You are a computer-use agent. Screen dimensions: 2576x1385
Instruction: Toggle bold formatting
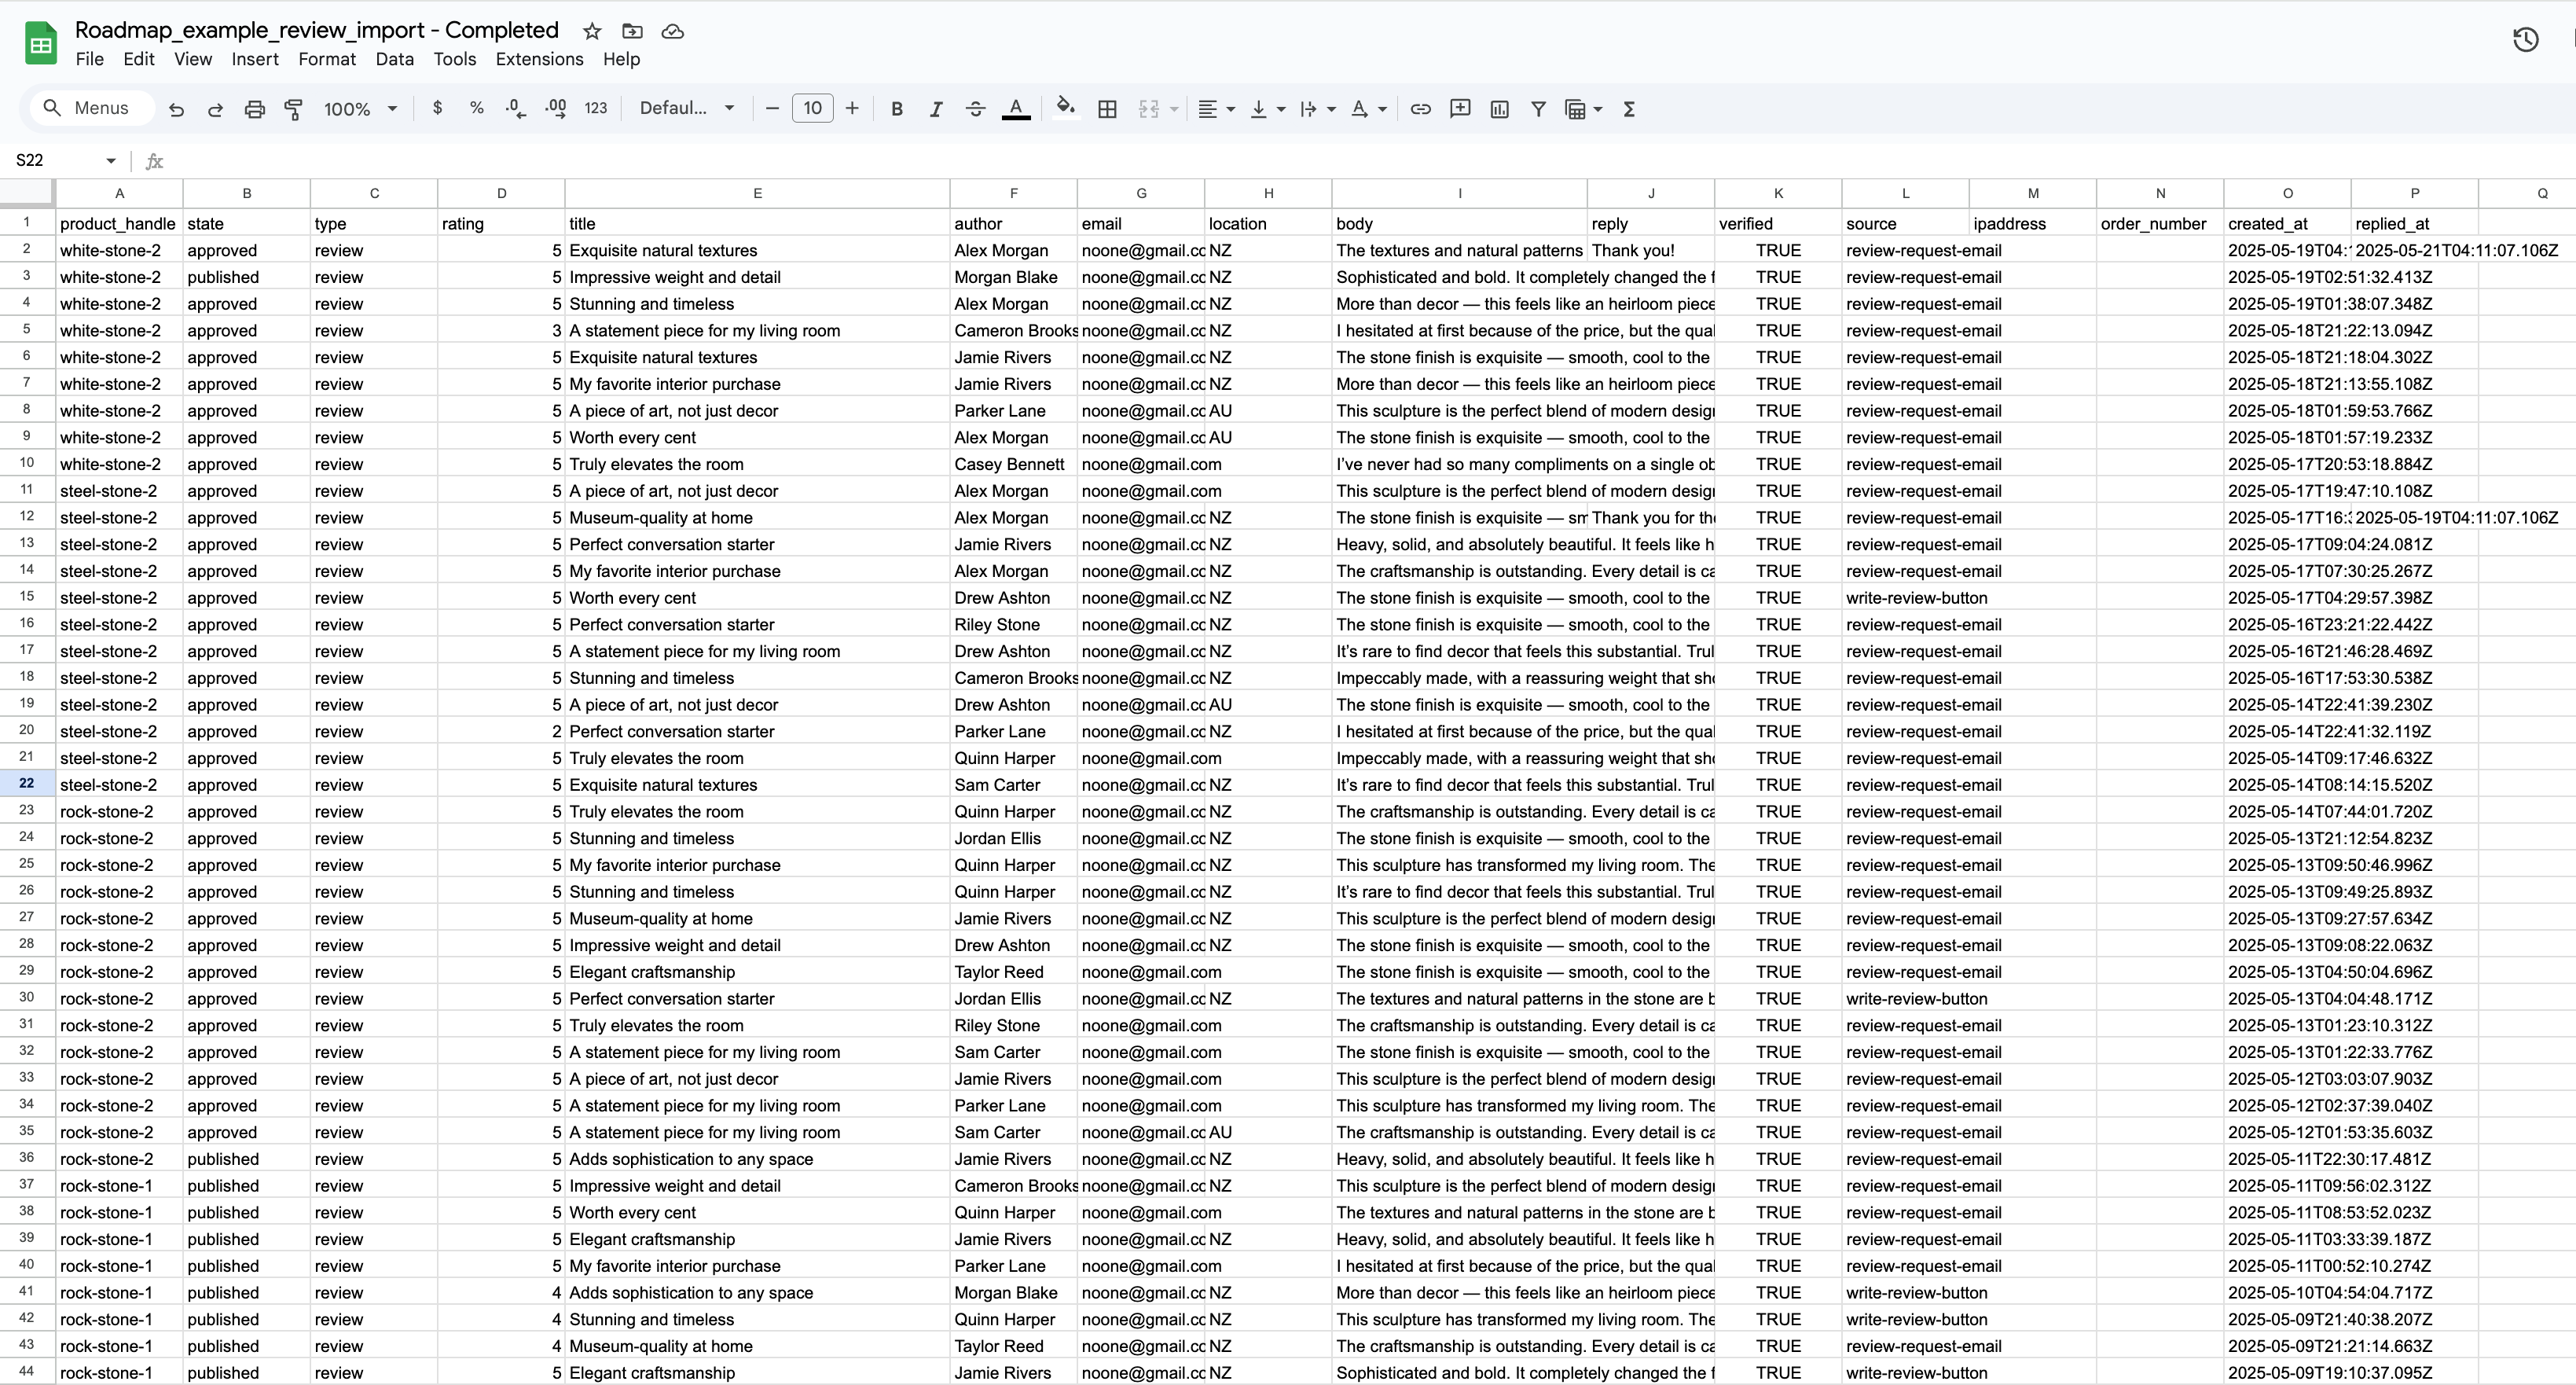[x=896, y=109]
